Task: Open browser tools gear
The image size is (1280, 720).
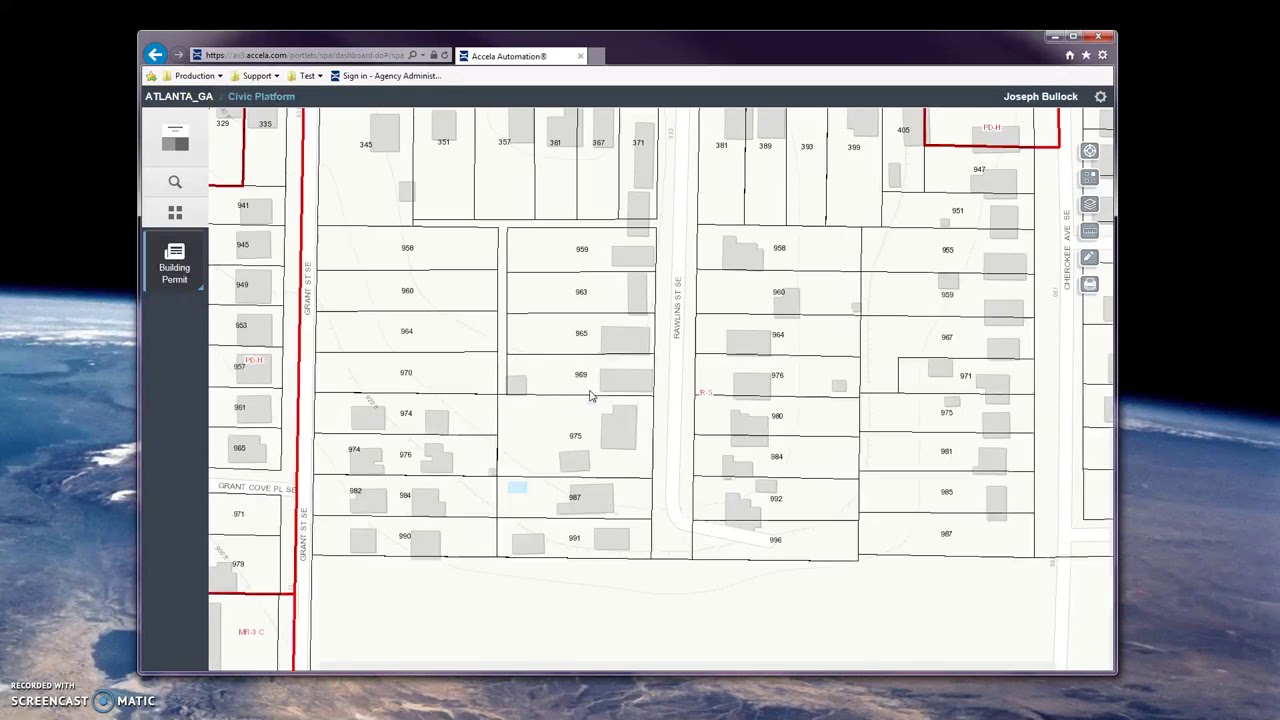Action: tap(1103, 55)
